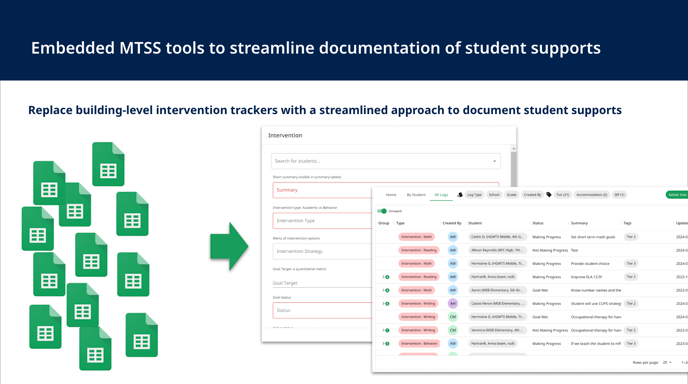Click the AK avatar in Cassie Heron row
Image resolution: width=688 pixels, height=384 pixels.
[x=453, y=303]
